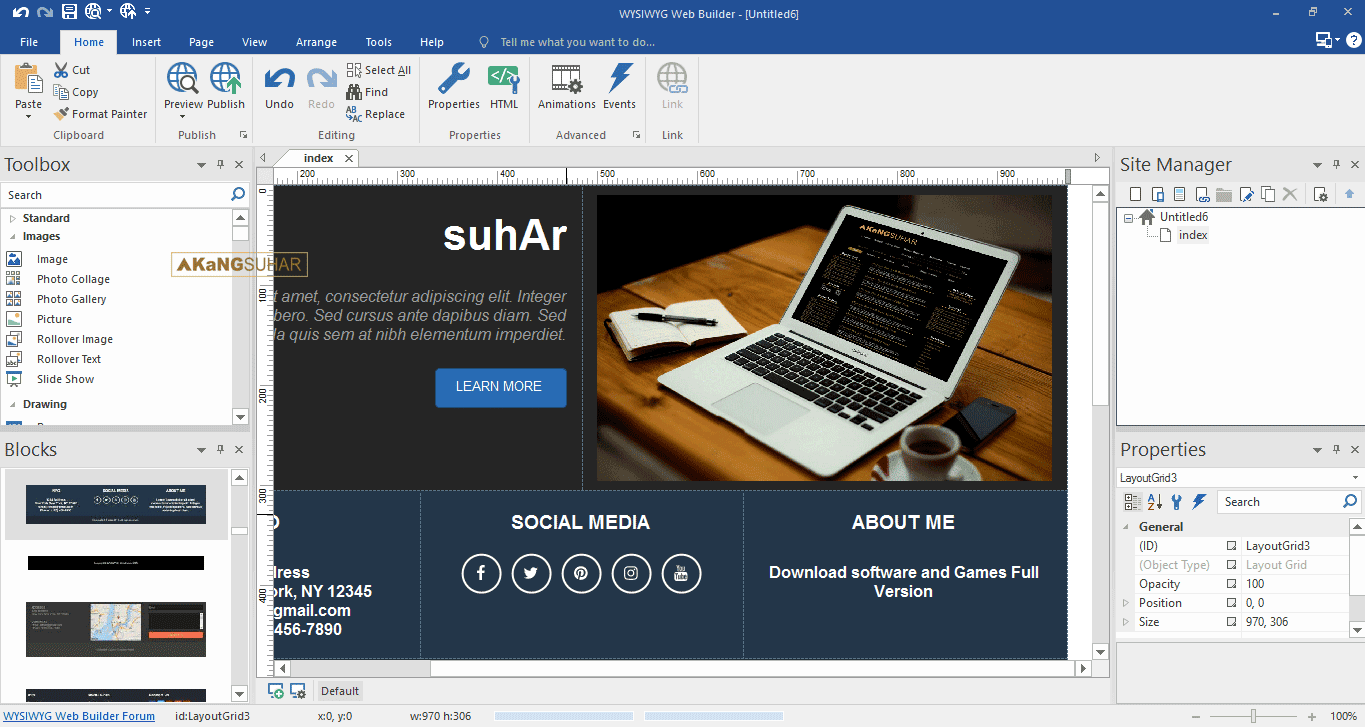Expand the Size property row
The image size is (1365, 727).
tap(1126, 622)
